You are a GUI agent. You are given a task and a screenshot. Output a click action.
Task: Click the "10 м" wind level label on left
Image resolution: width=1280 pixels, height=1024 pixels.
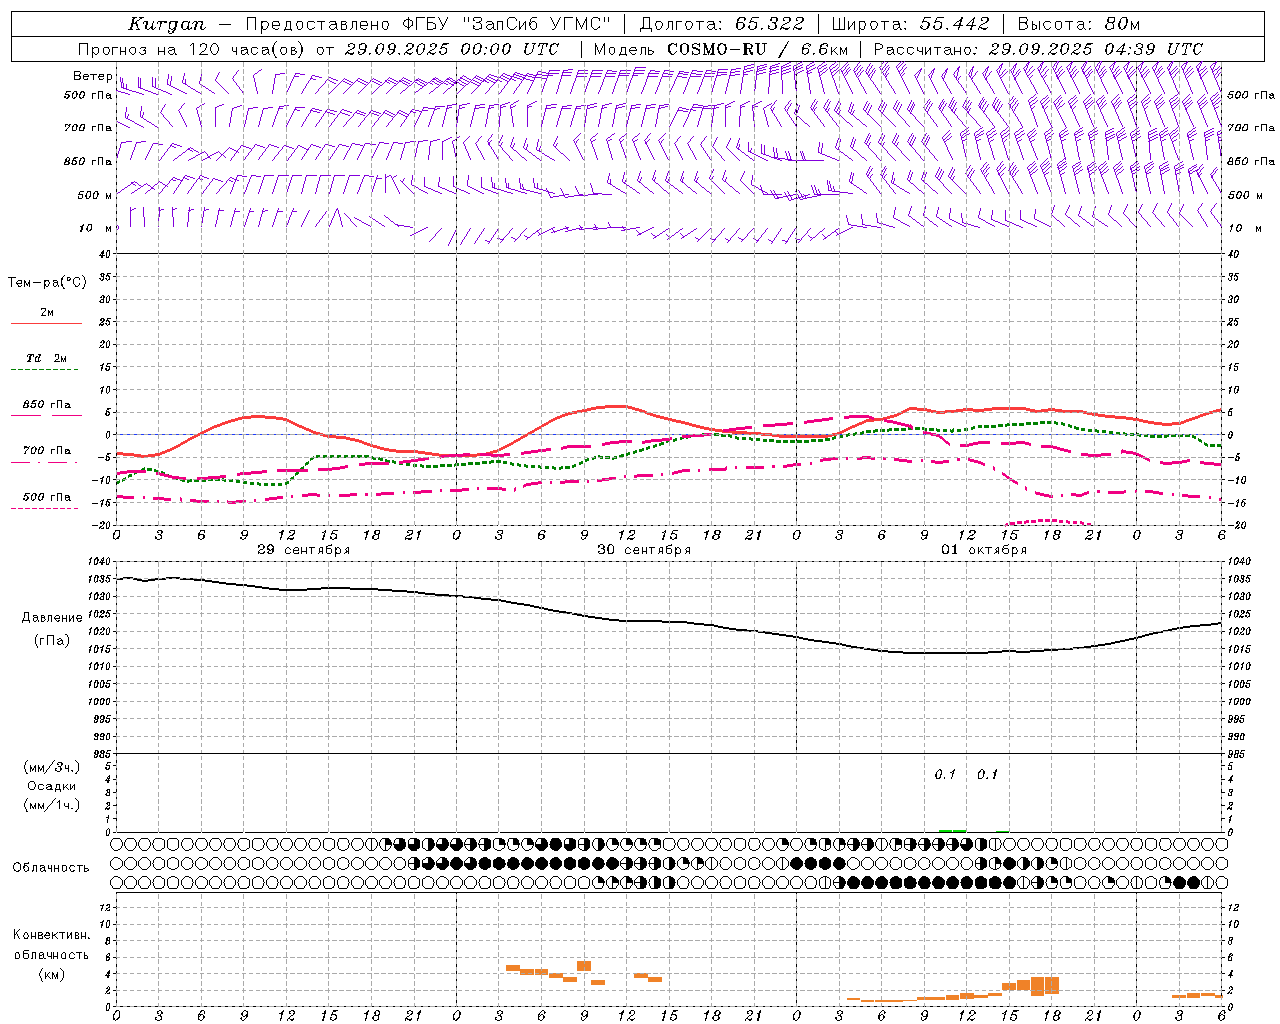[96, 228]
